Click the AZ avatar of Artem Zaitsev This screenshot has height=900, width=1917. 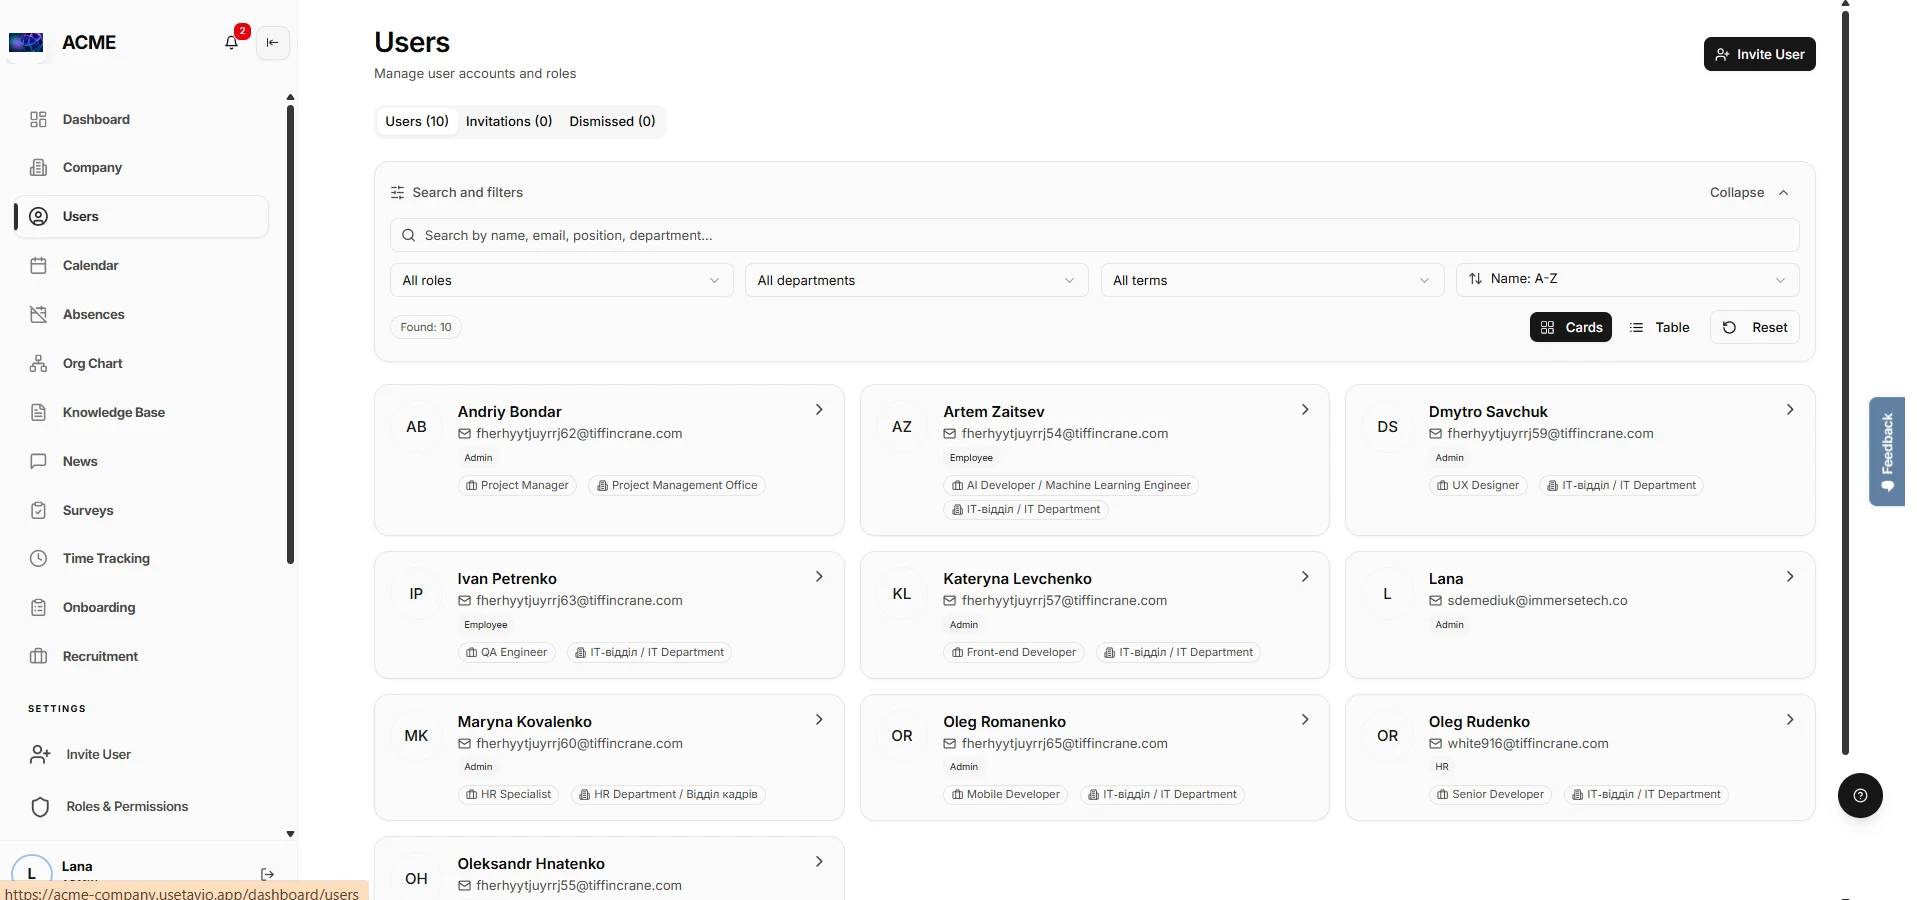902,427
